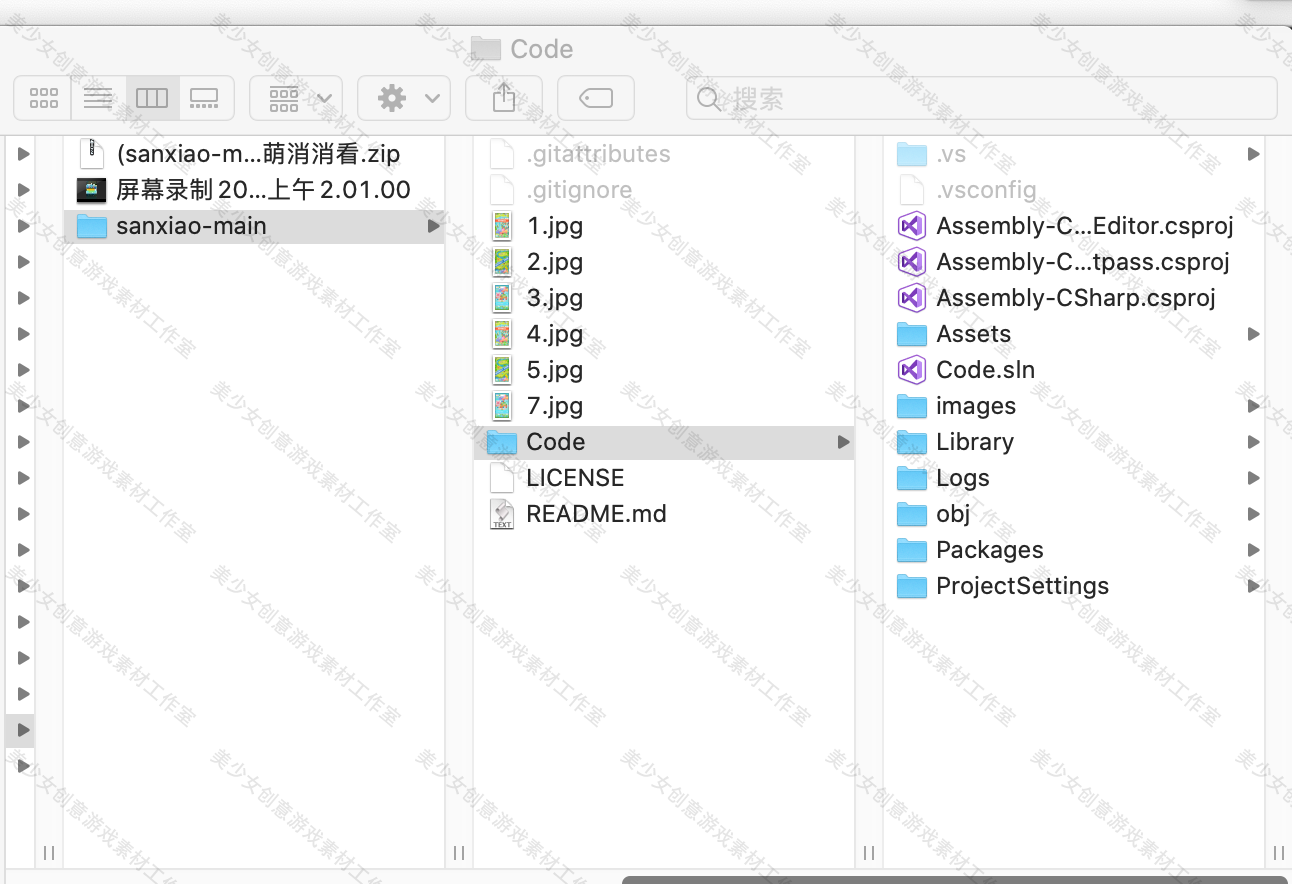This screenshot has width=1292, height=884.
Task: Select the .vs folder icon
Action: point(912,154)
